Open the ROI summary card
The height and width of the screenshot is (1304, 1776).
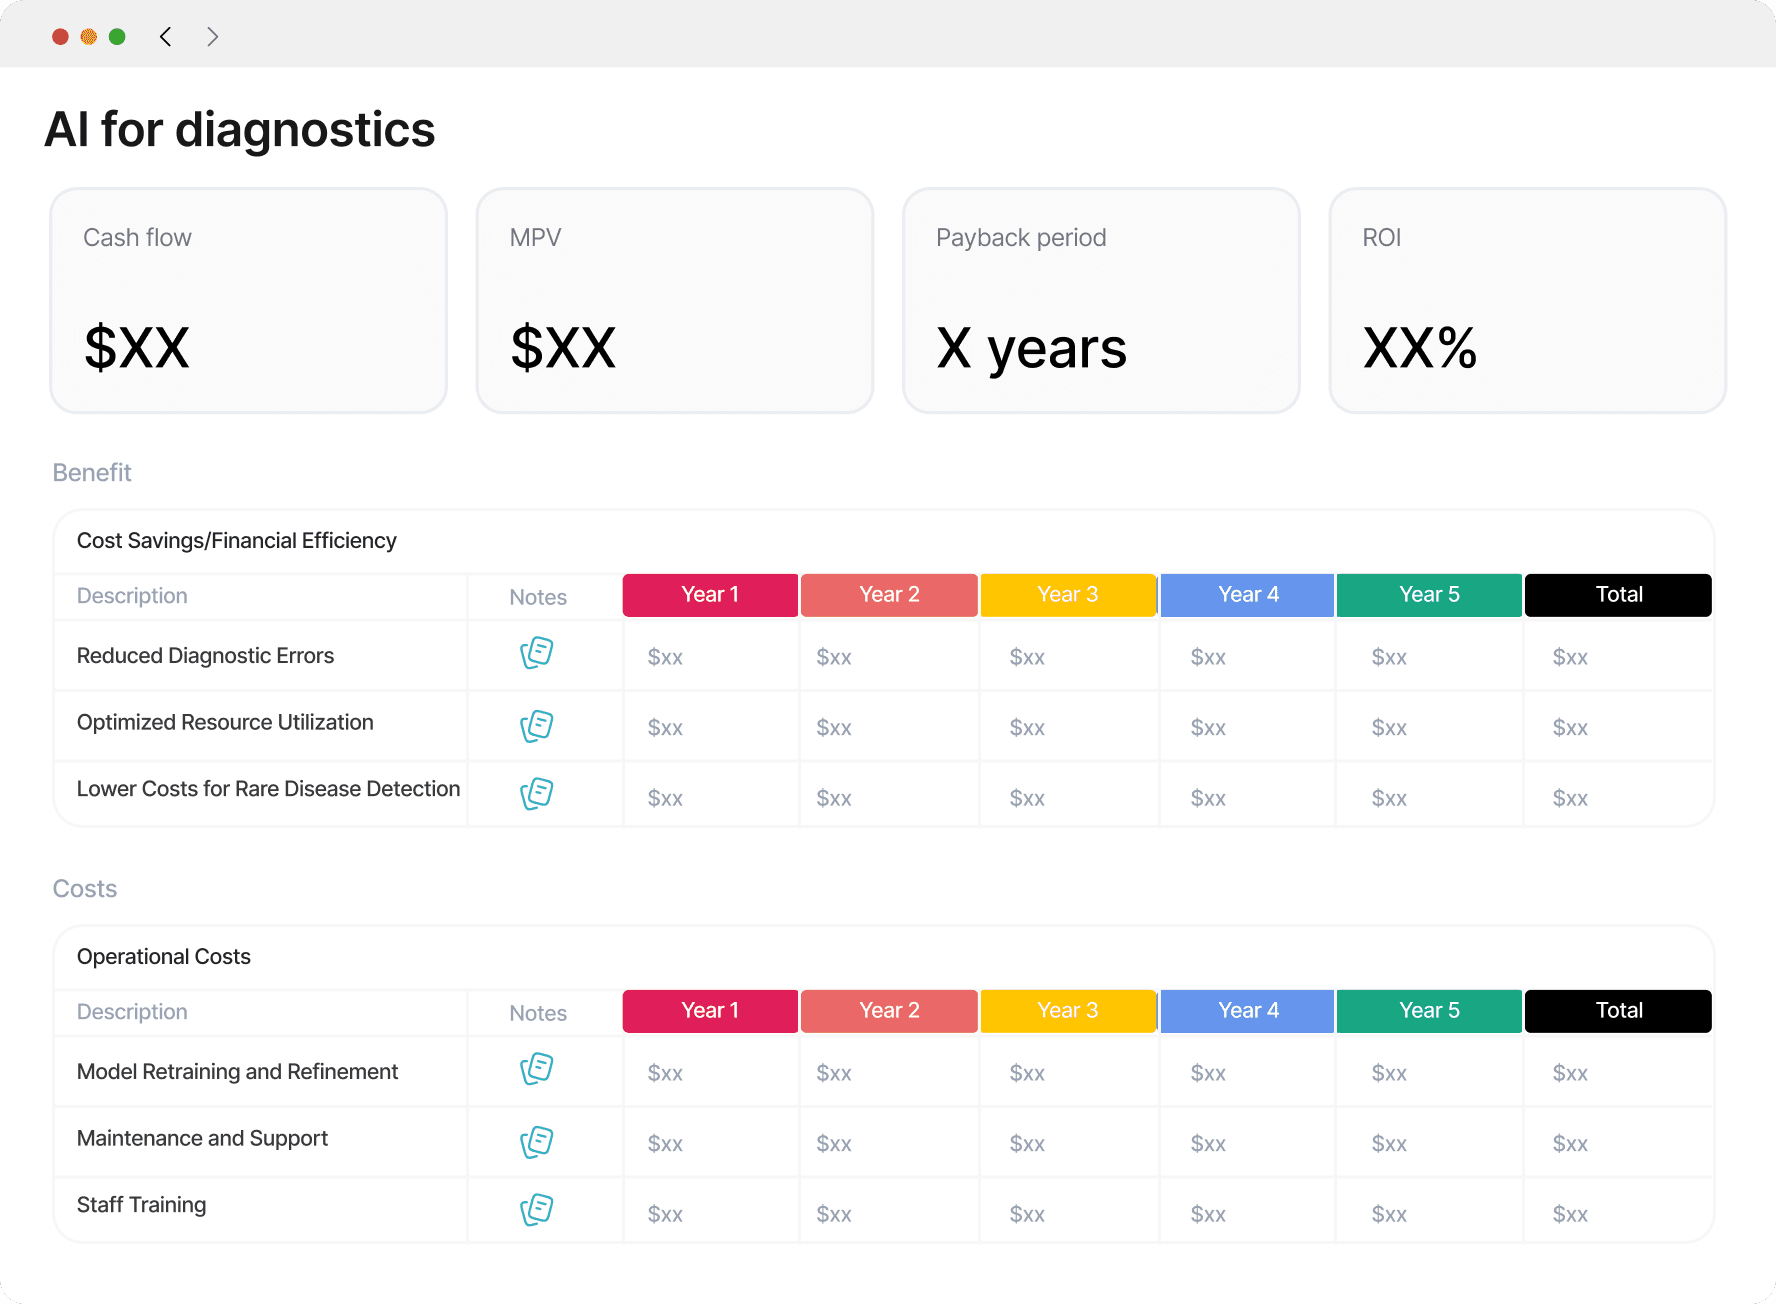pyautogui.click(x=1527, y=300)
